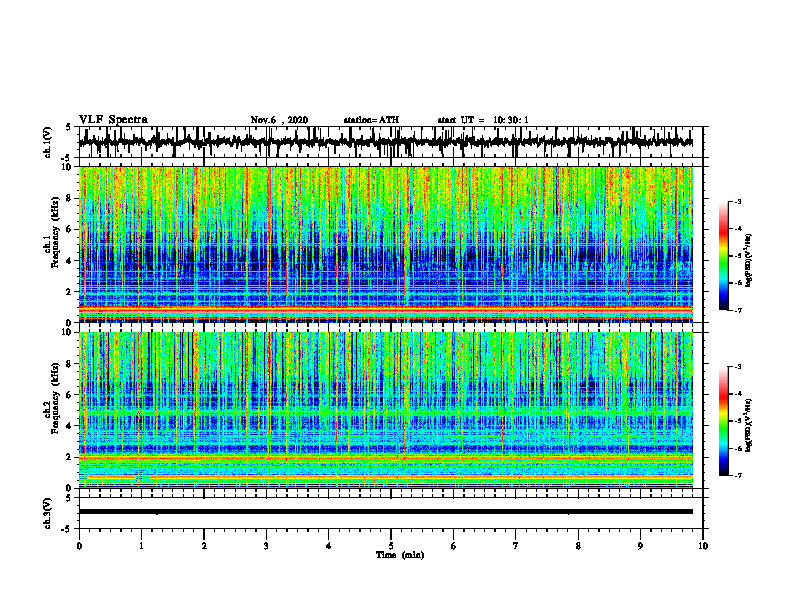Image resolution: width=792 pixels, height=612 pixels.
Task: Click time axis tick label "1"
Action: tap(141, 546)
